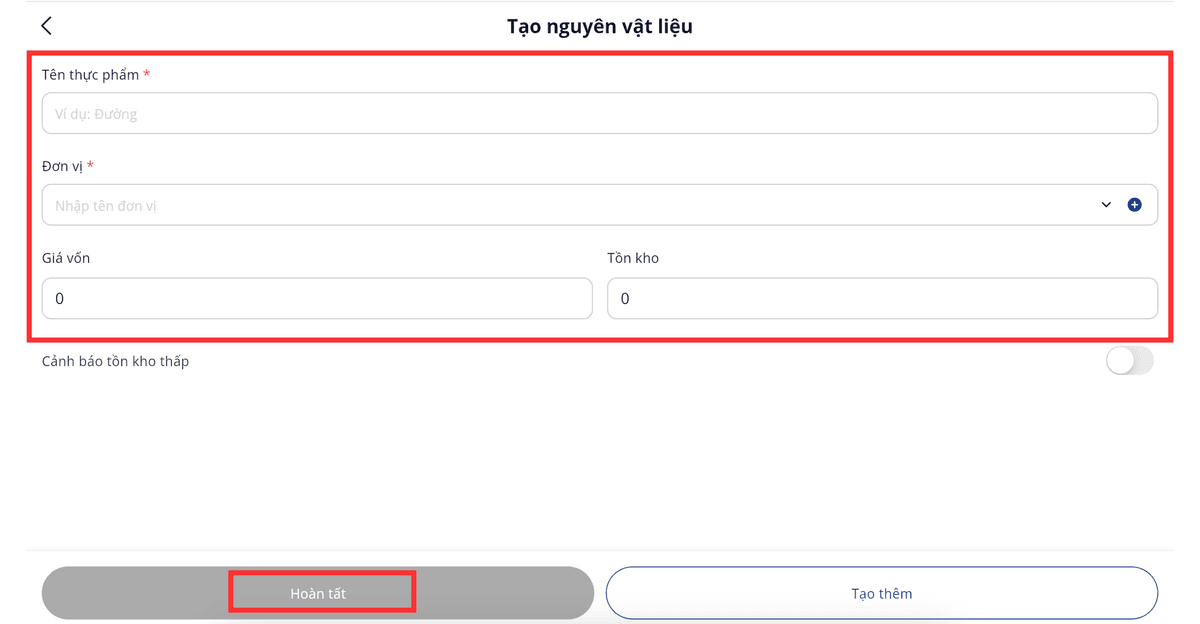Click the Giá vốn input field
Screen dimensions: 1200x624
tap(317, 299)
